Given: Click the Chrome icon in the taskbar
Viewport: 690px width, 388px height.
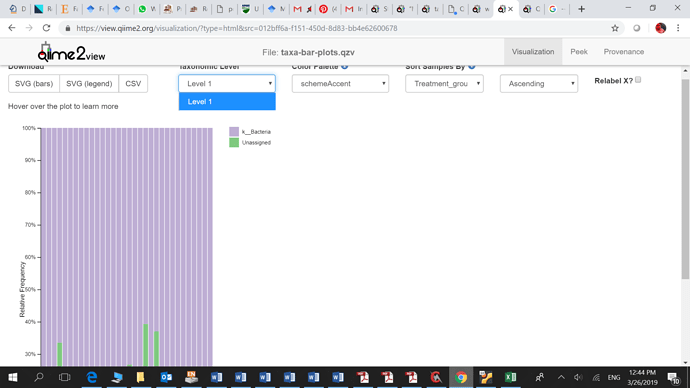Looking at the screenshot, I should [x=461, y=377].
